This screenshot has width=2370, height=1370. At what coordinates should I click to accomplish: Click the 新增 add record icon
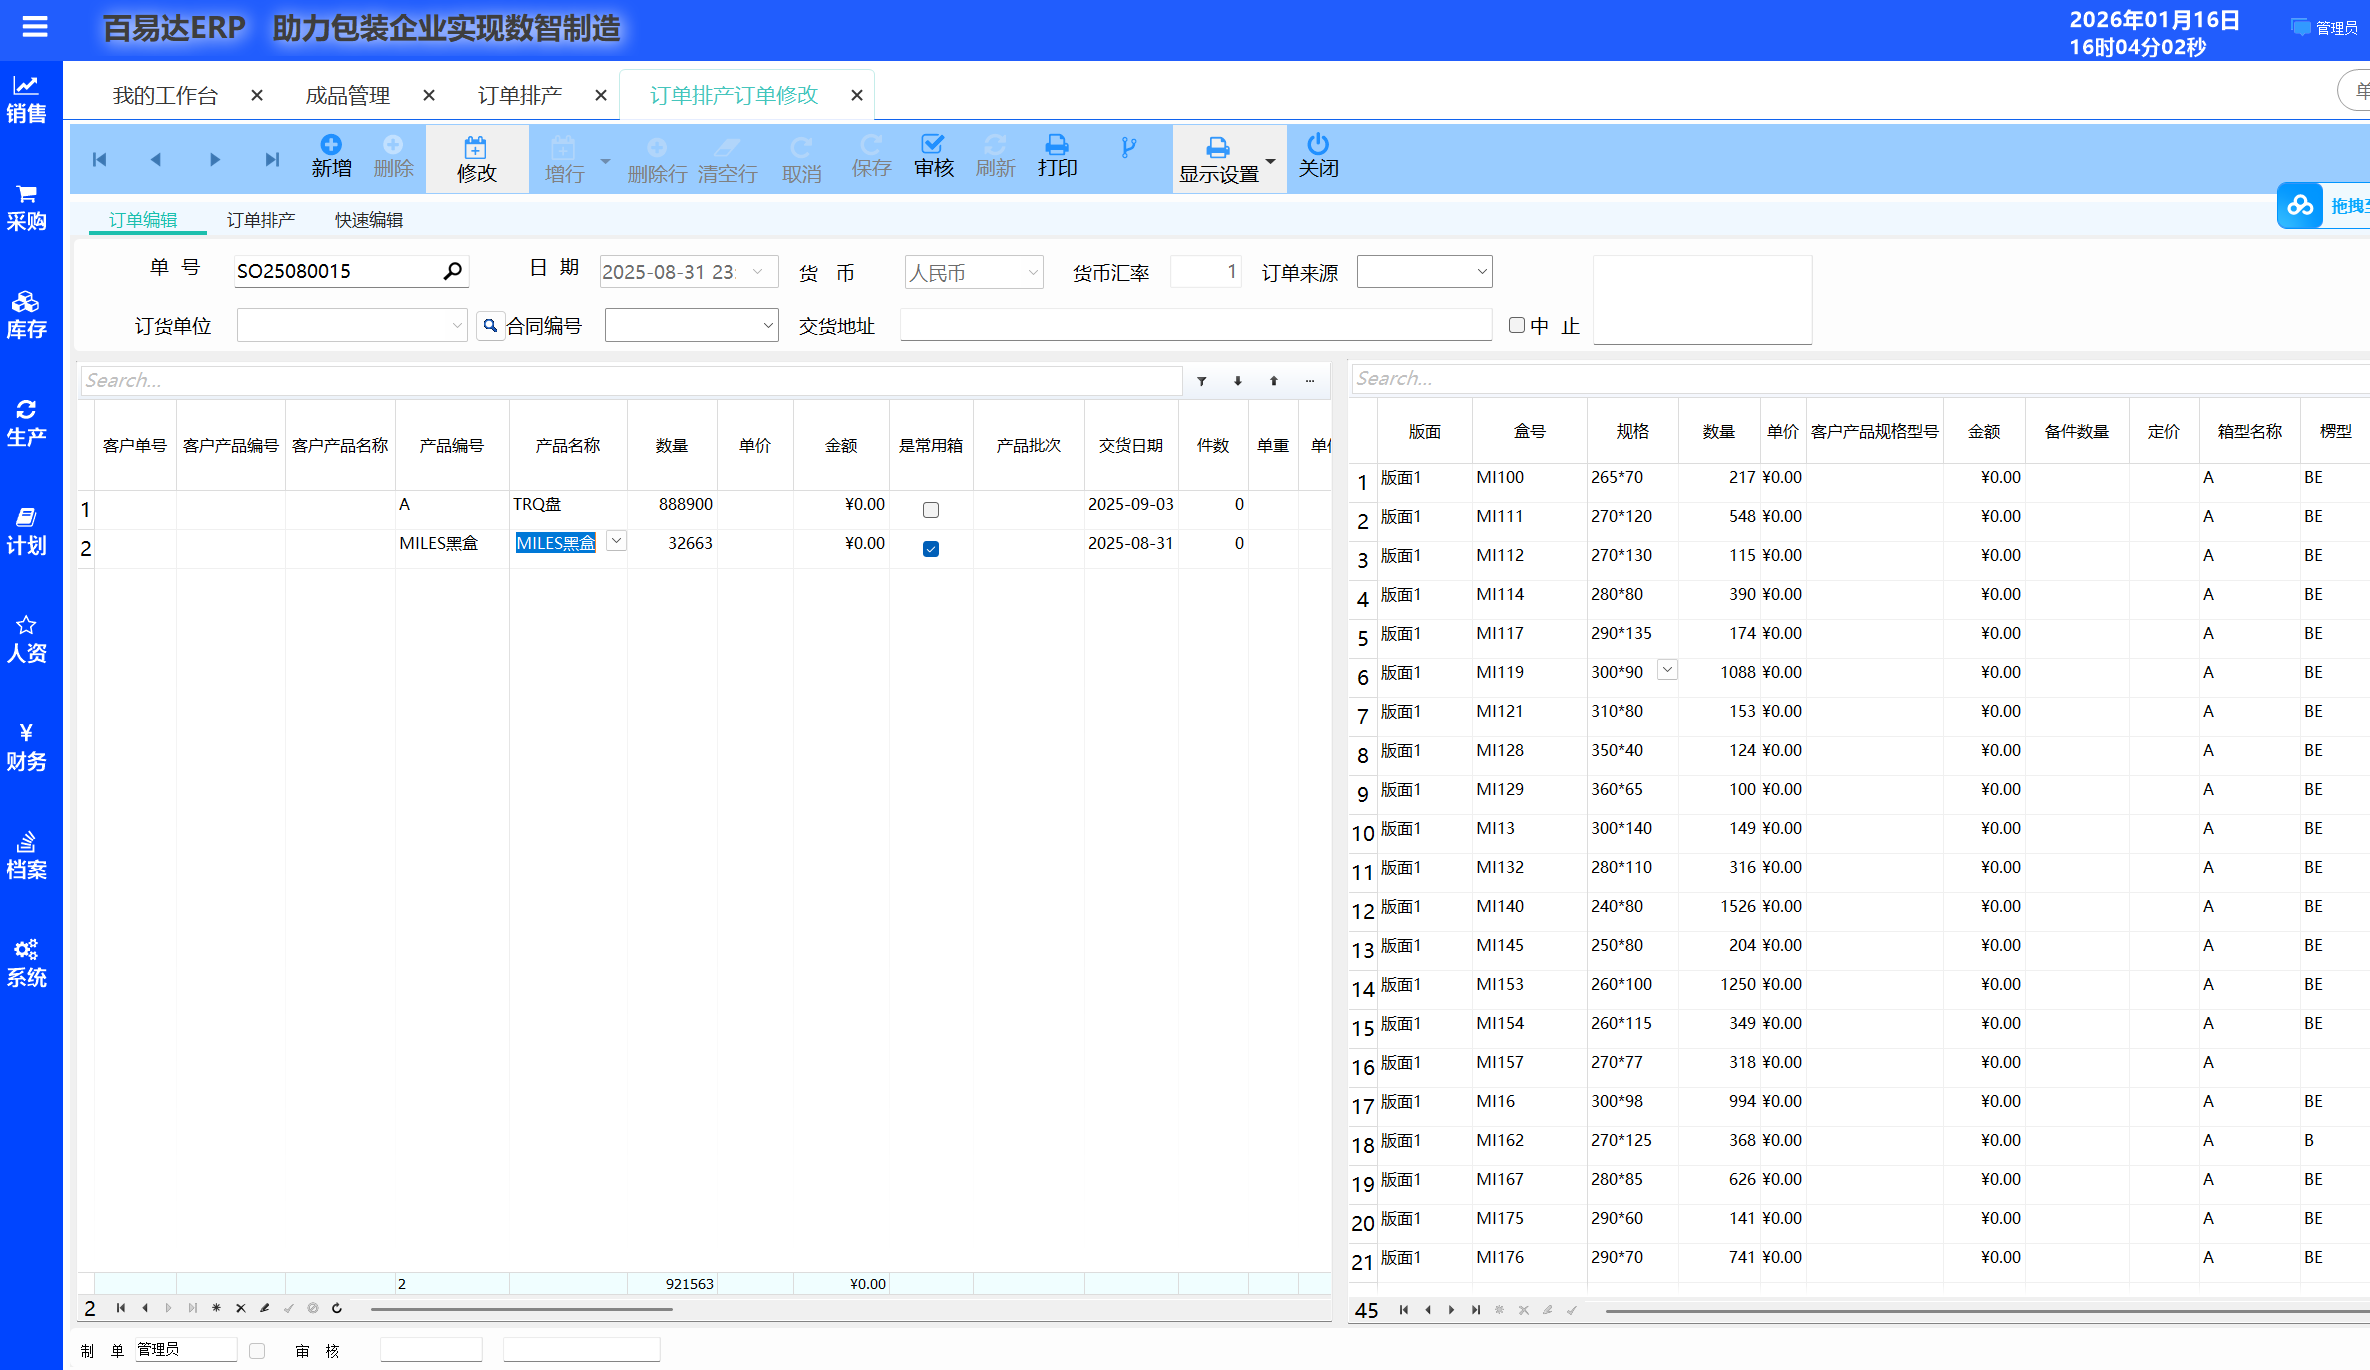pyautogui.click(x=331, y=146)
